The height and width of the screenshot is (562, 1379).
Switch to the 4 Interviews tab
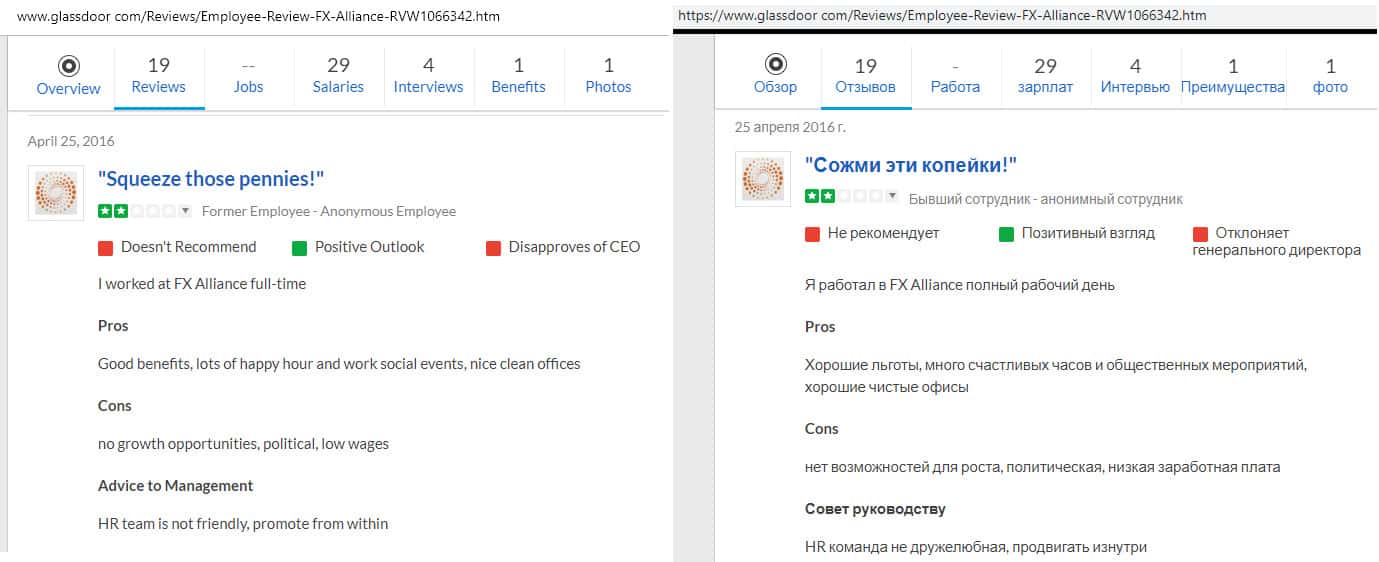tap(428, 76)
